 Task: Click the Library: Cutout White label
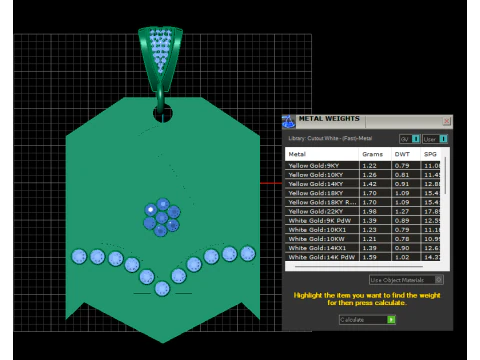point(330,138)
